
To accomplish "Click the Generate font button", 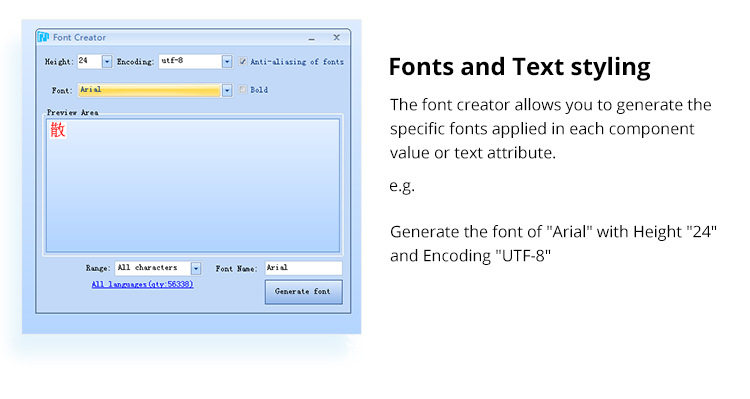I will click(304, 292).
